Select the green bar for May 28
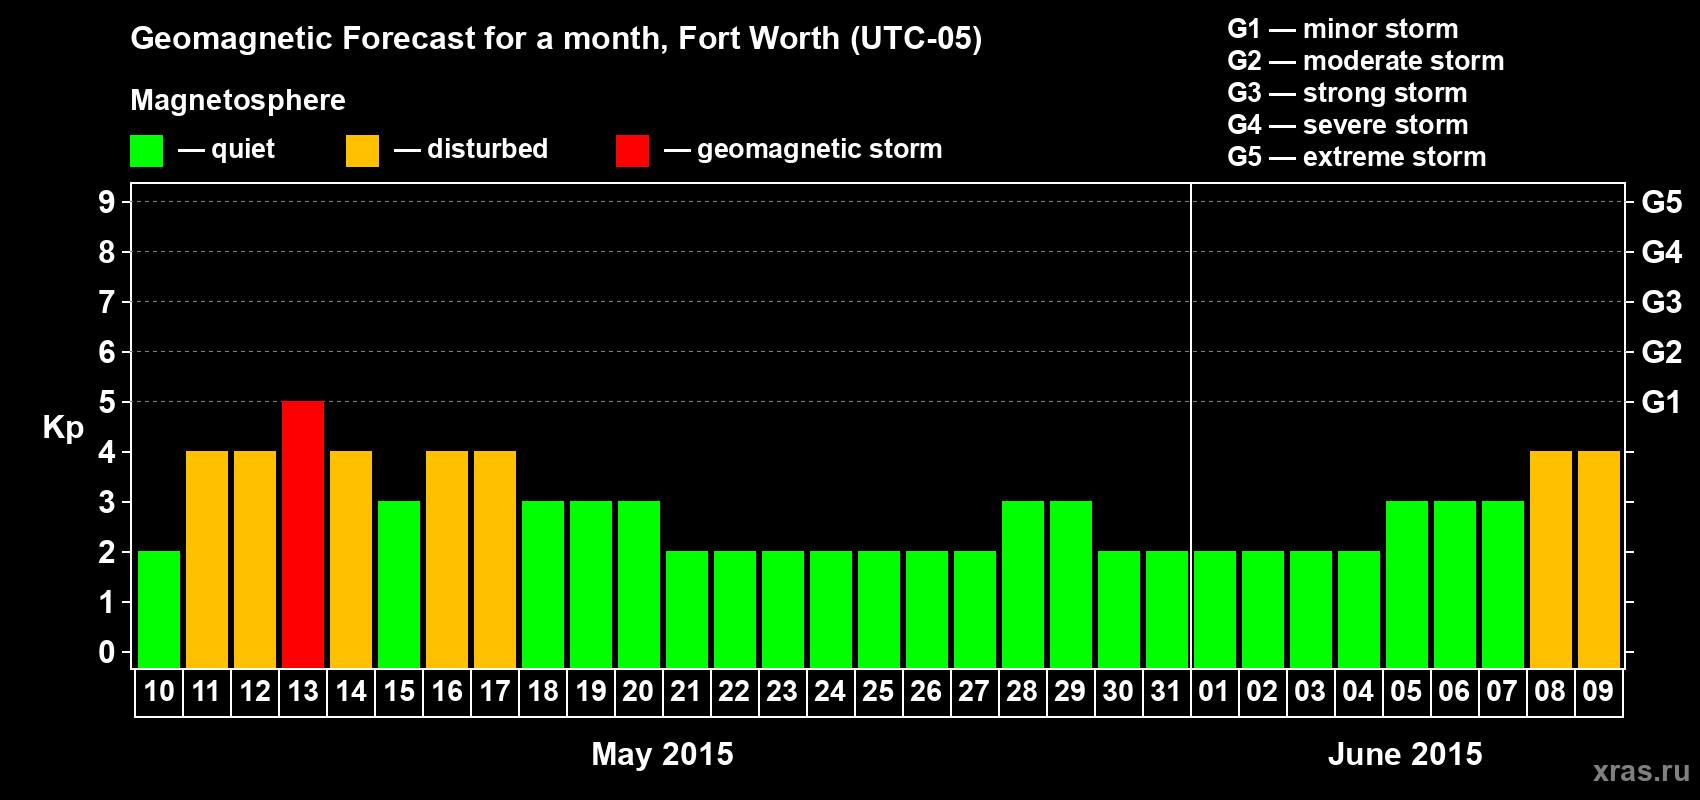Image resolution: width=1700 pixels, height=800 pixels. click(1023, 584)
